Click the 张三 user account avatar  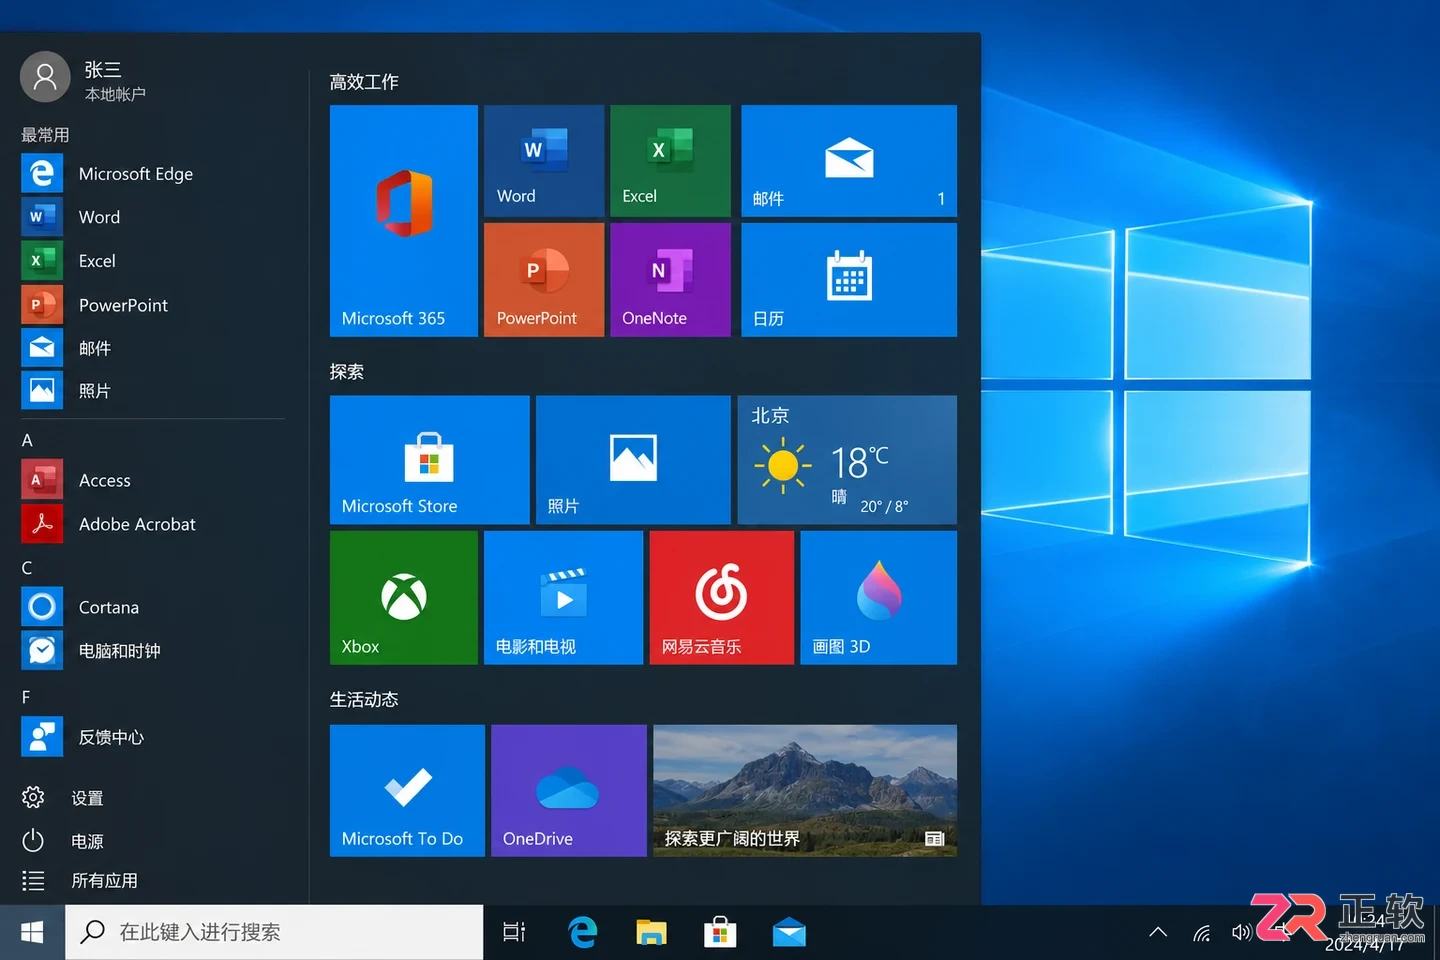(45, 77)
